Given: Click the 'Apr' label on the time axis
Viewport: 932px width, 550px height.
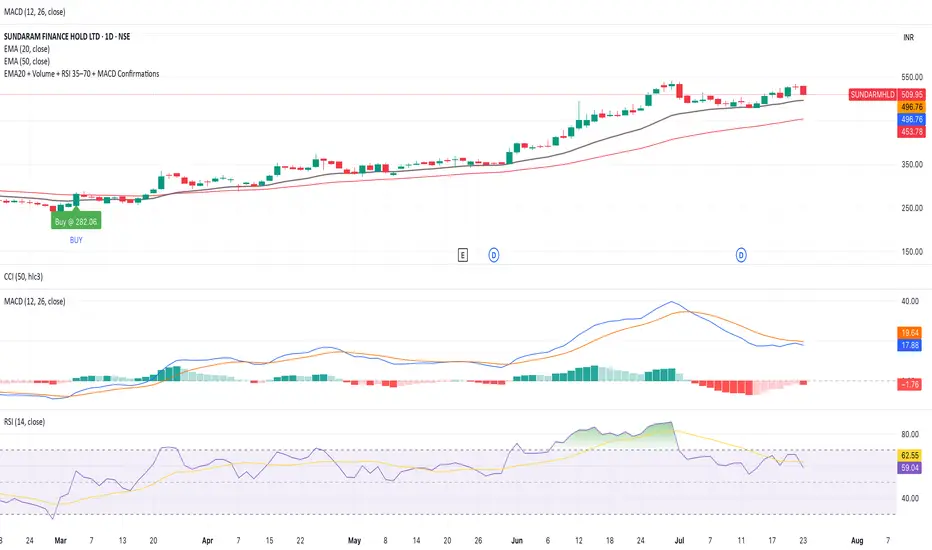Looking at the screenshot, I should (x=207, y=540).
